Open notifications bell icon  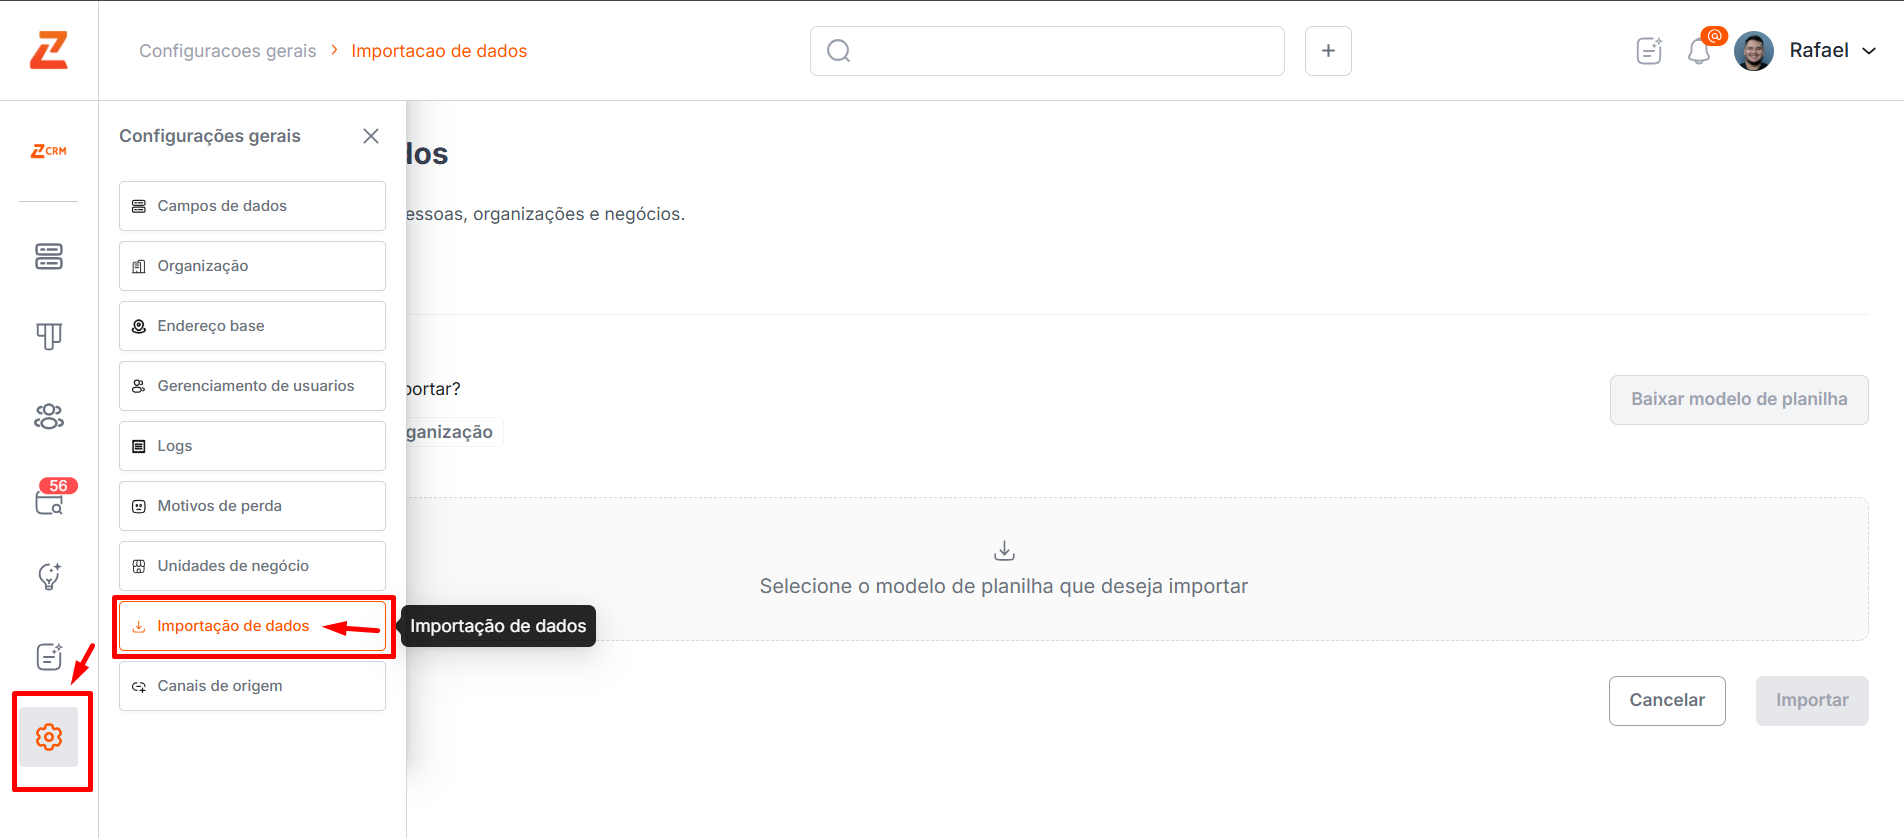pyautogui.click(x=1698, y=51)
